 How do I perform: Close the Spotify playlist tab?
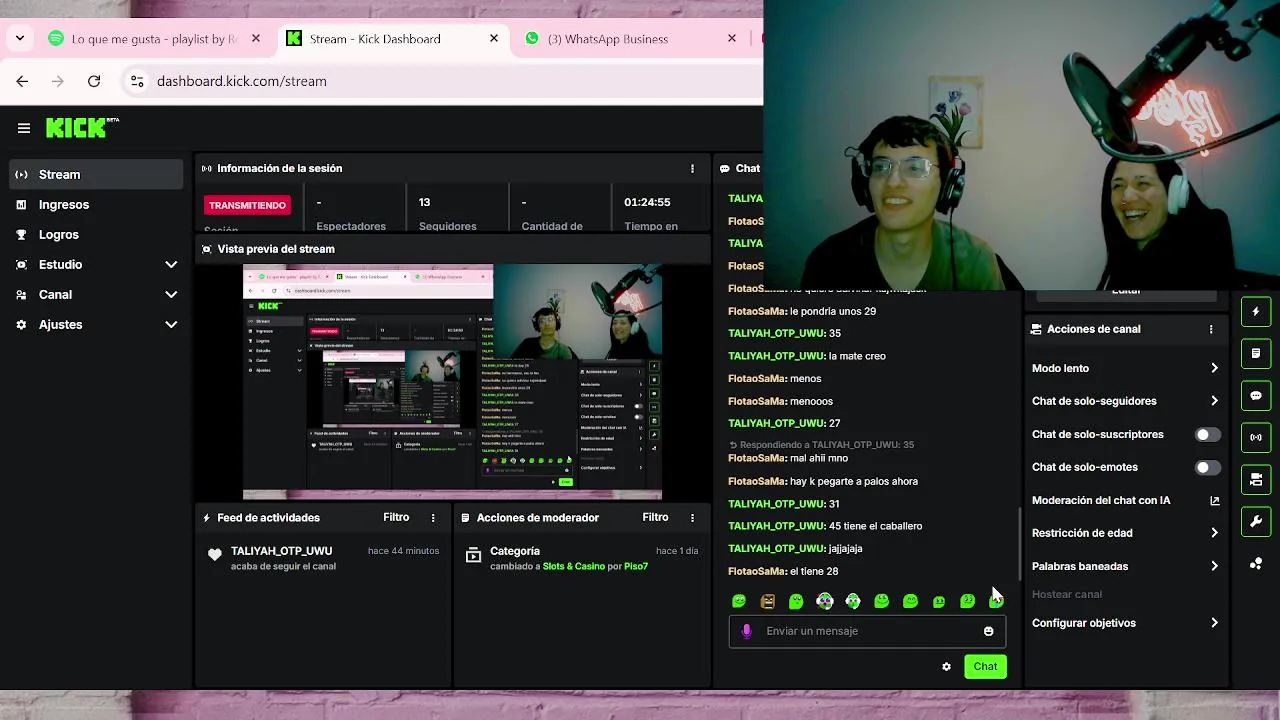point(256,38)
